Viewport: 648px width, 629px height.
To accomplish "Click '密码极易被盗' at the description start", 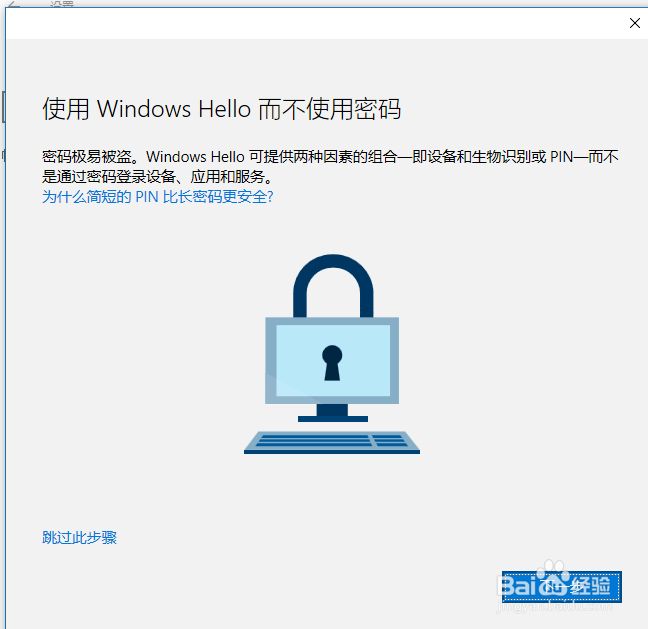I will [87, 157].
